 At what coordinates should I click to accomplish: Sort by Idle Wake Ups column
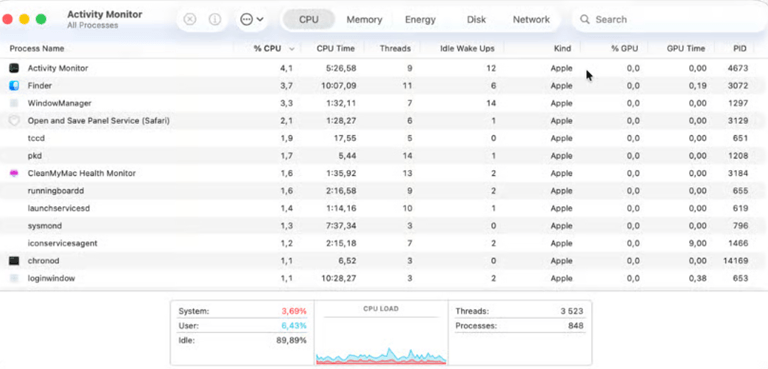[x=467, y=49]
